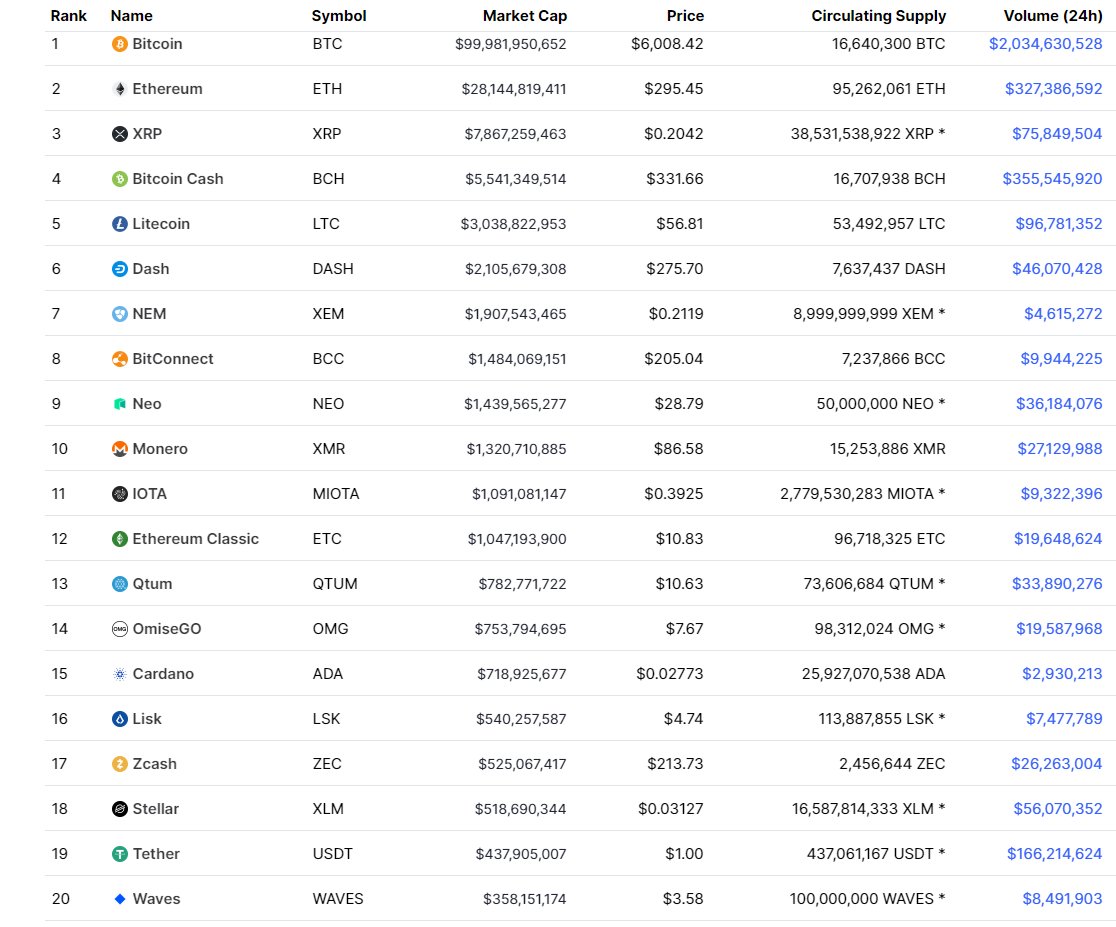Select Qtum circulating supply 73,606,684 QTUM

[868, 584]
